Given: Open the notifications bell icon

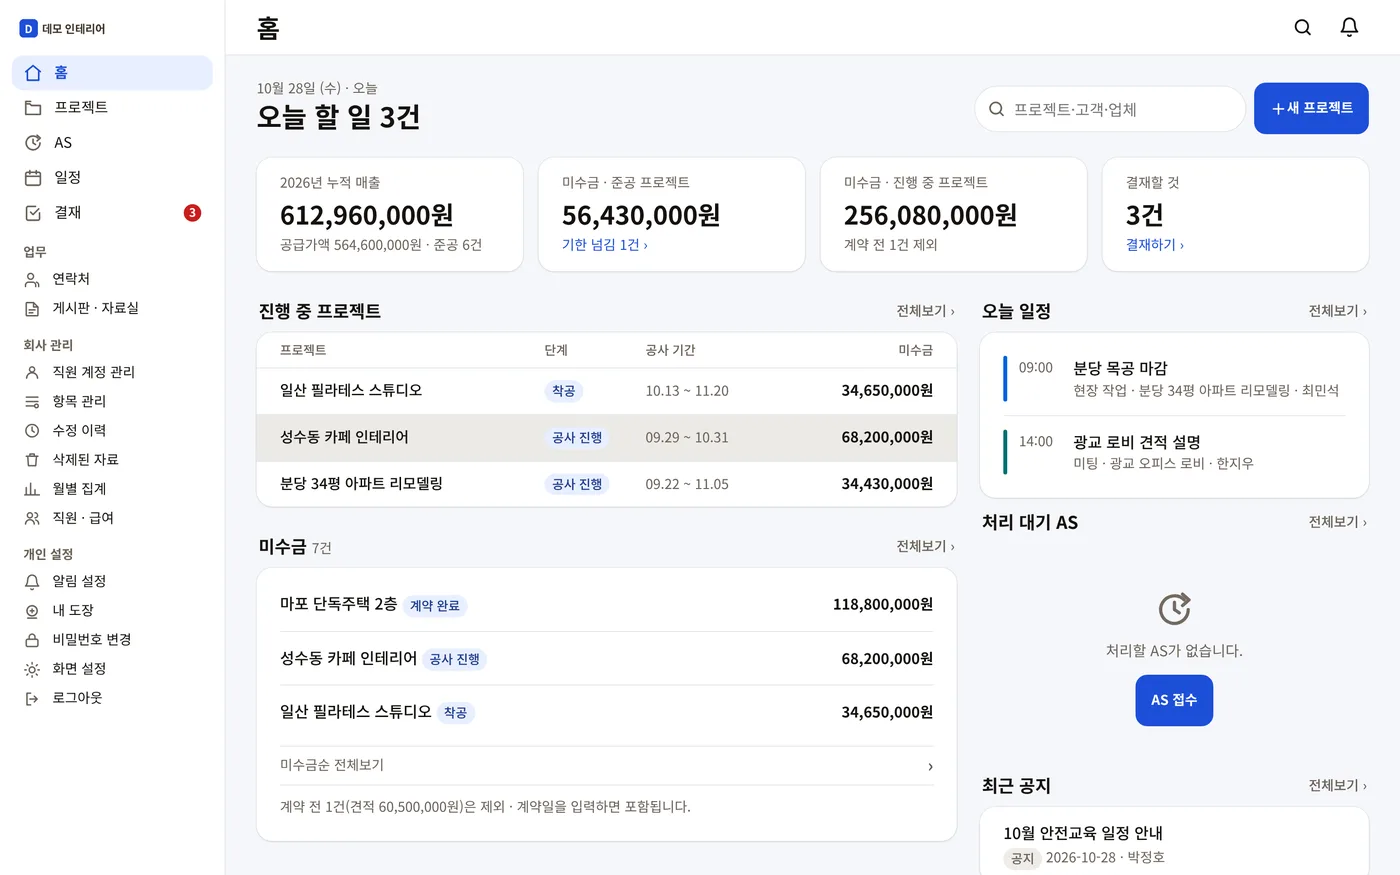Looking at the screenshot, I should click(x=1349, y=27).
